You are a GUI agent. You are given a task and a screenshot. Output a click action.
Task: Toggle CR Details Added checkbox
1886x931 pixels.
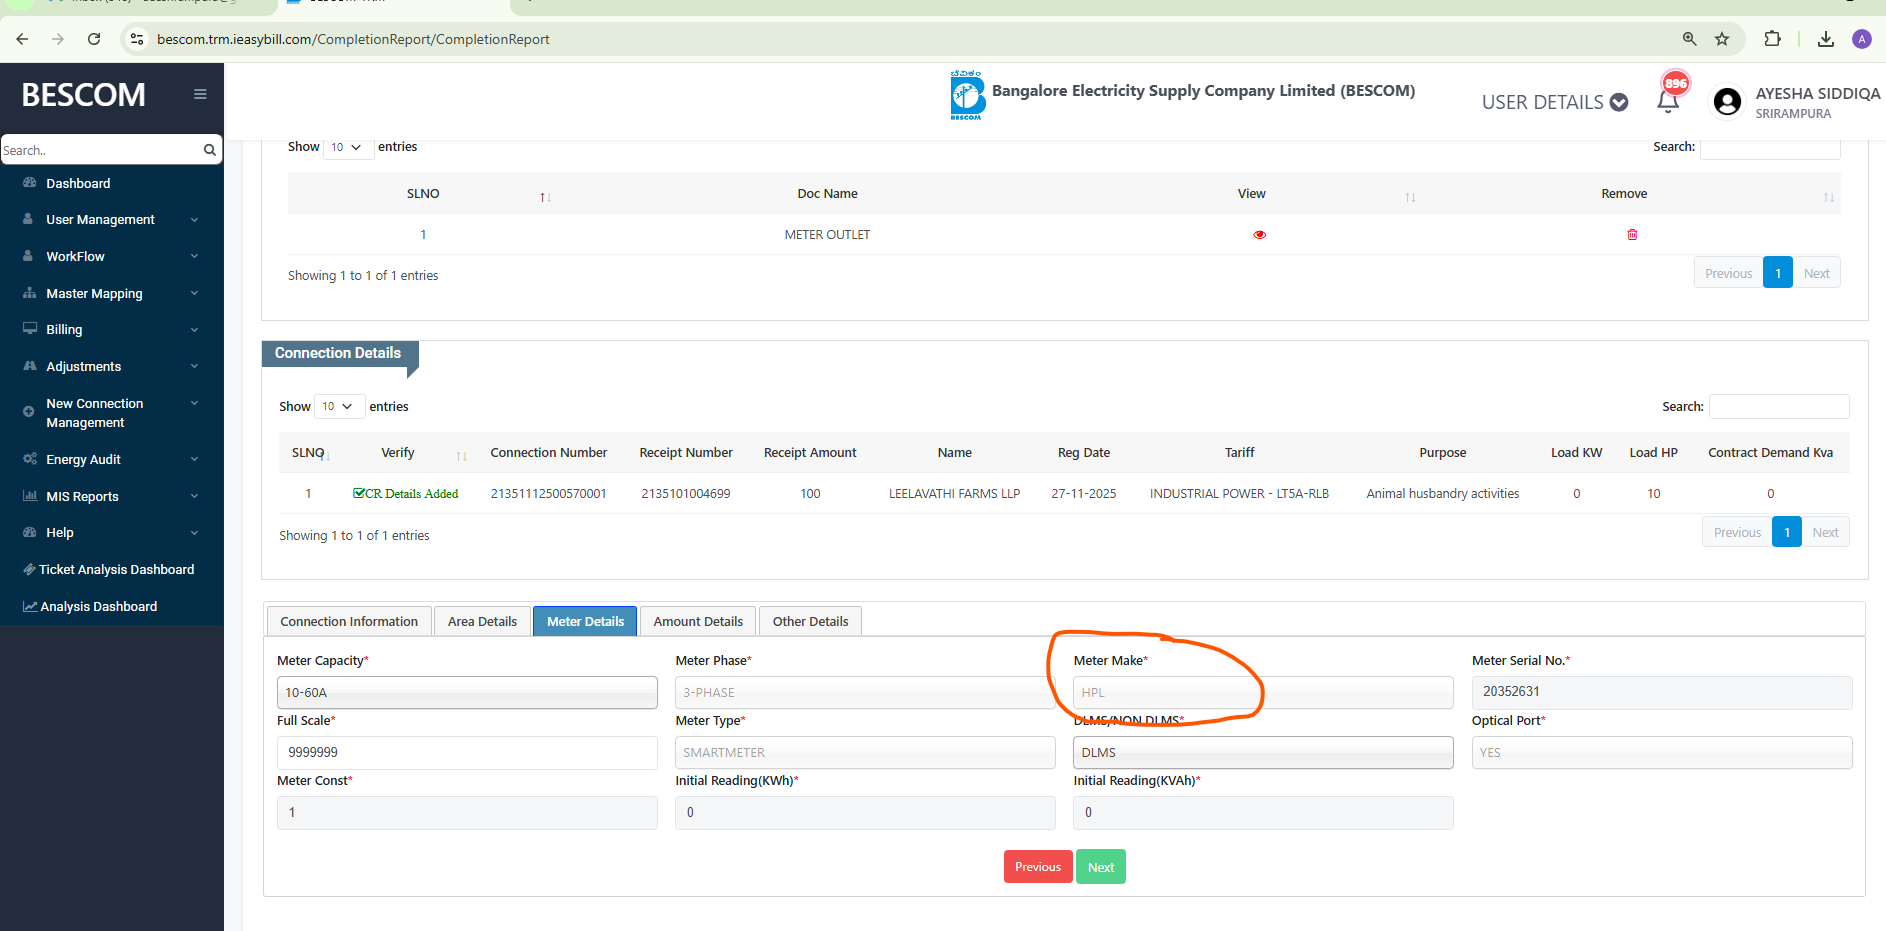(359, 493)
